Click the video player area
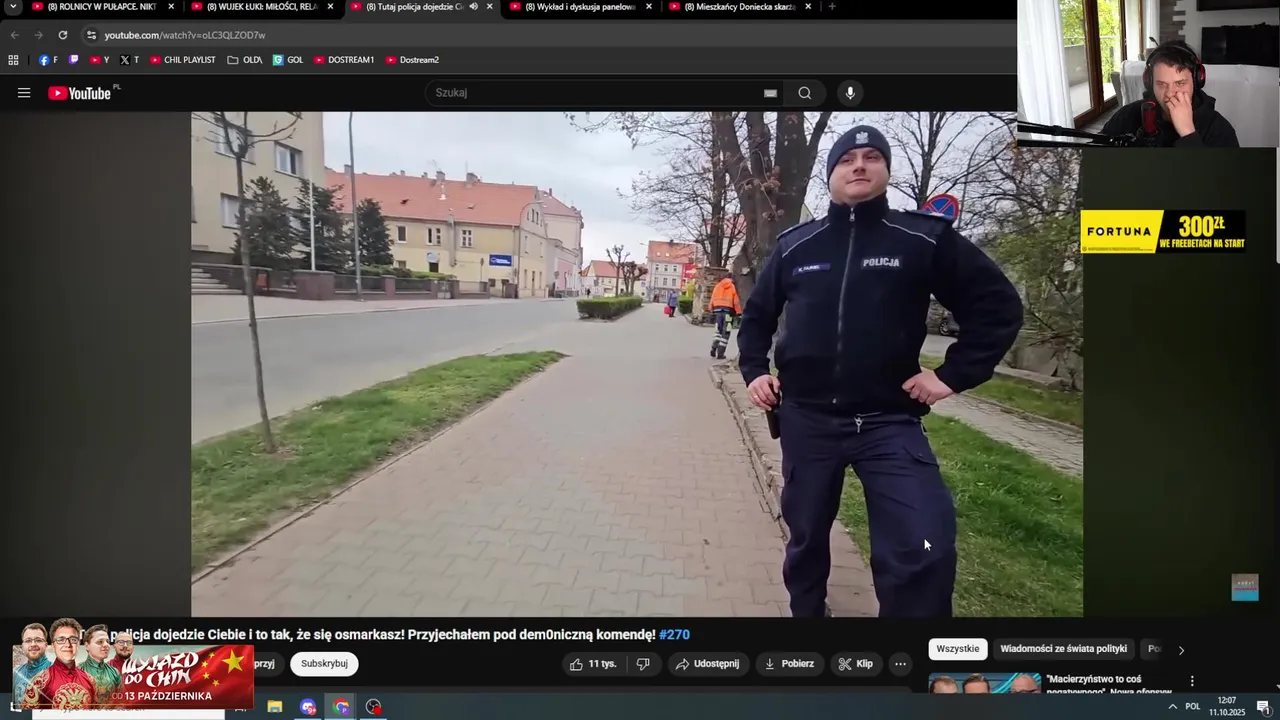Screen dimensions: 1280x720 pos(636,364)
